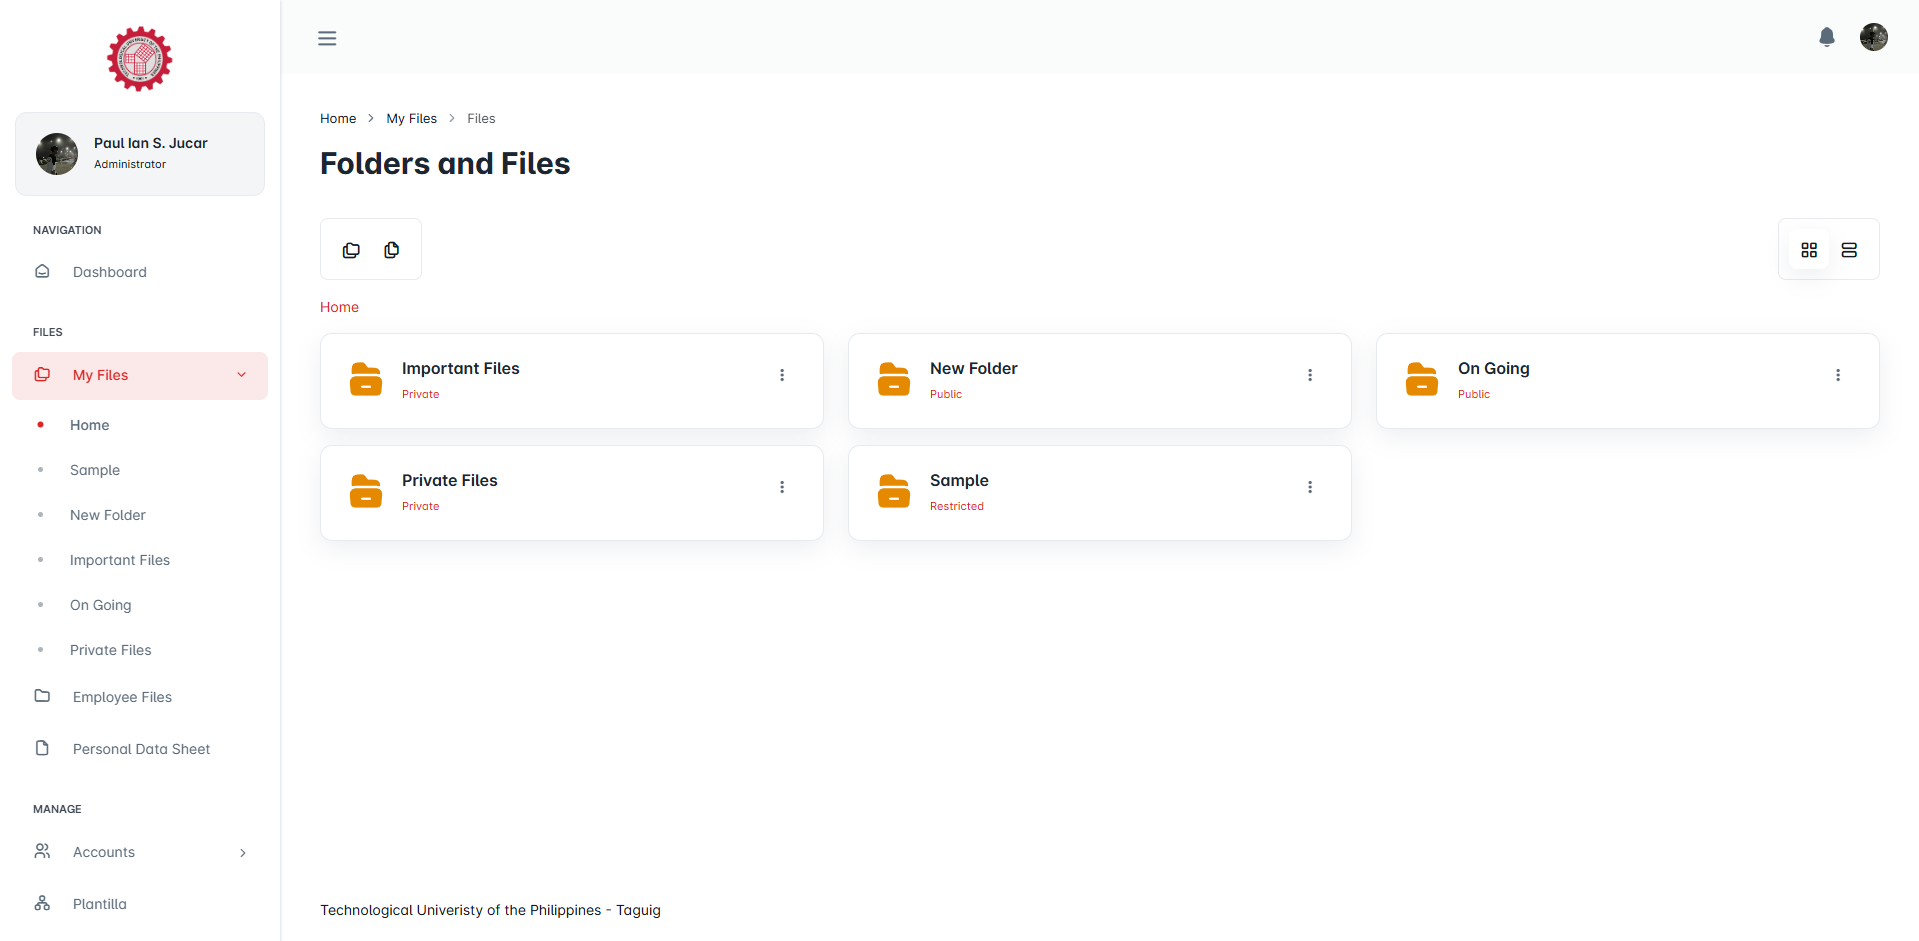Select Home under My Files
The height and width of the screenshot is (941, 1919).
click(90, 425)
